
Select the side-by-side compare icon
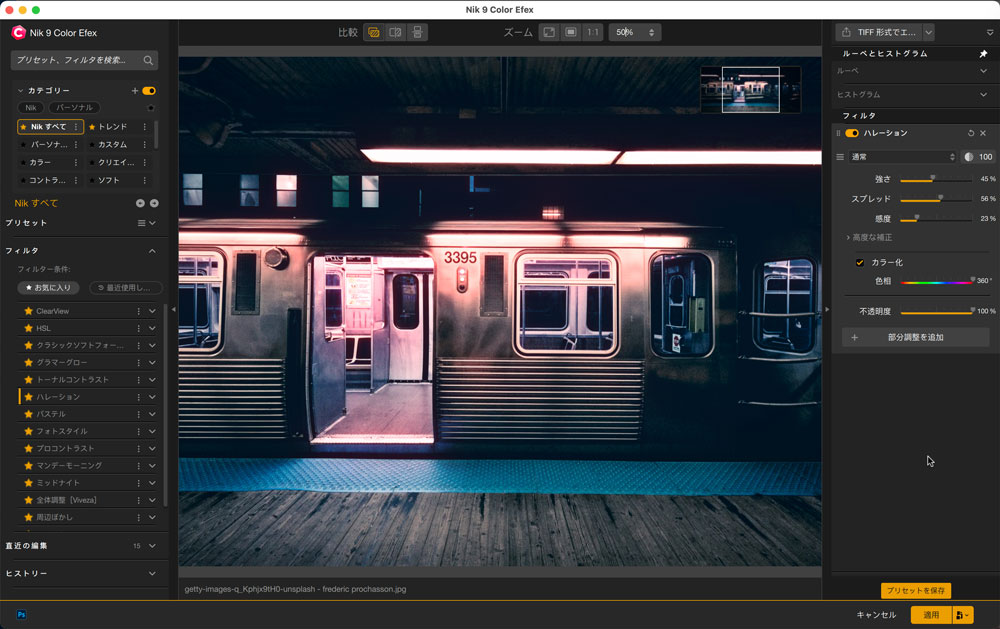[x=417, y=32]
